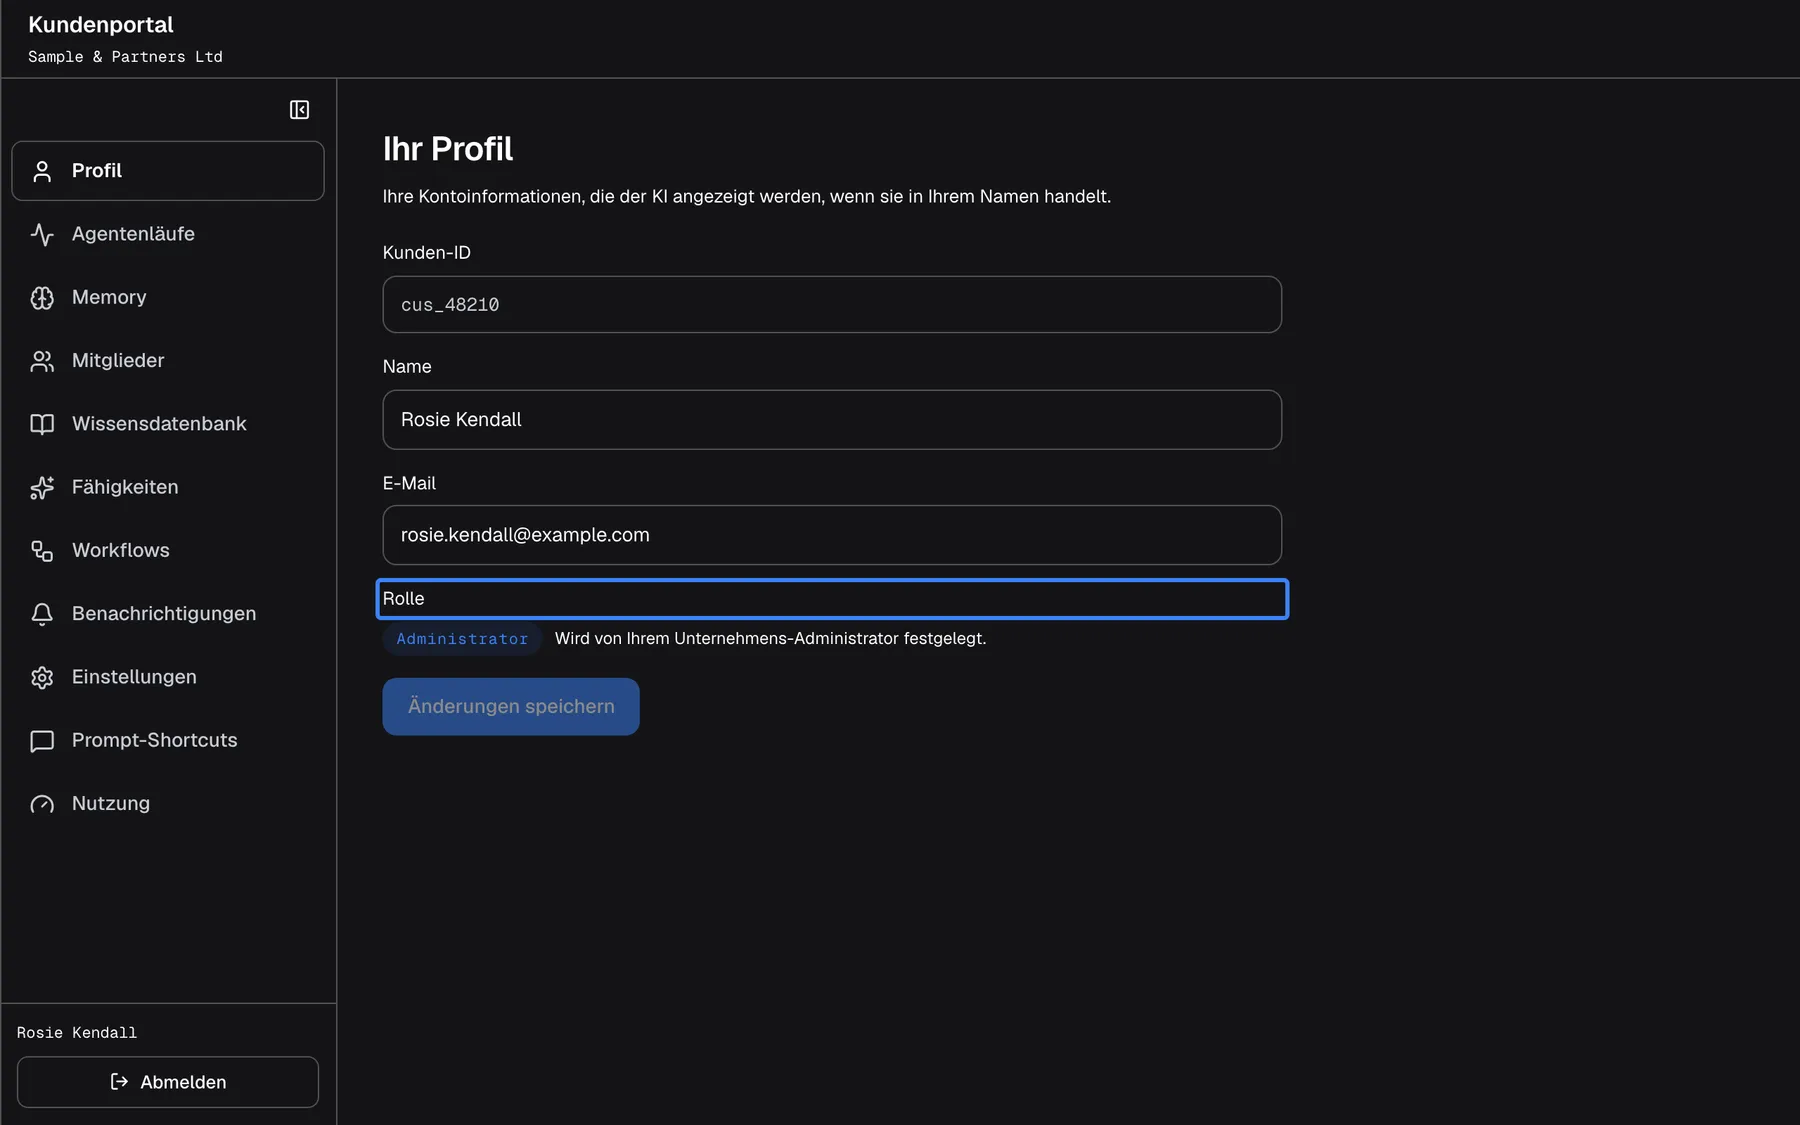Click into the Name input field

[832, 420]
